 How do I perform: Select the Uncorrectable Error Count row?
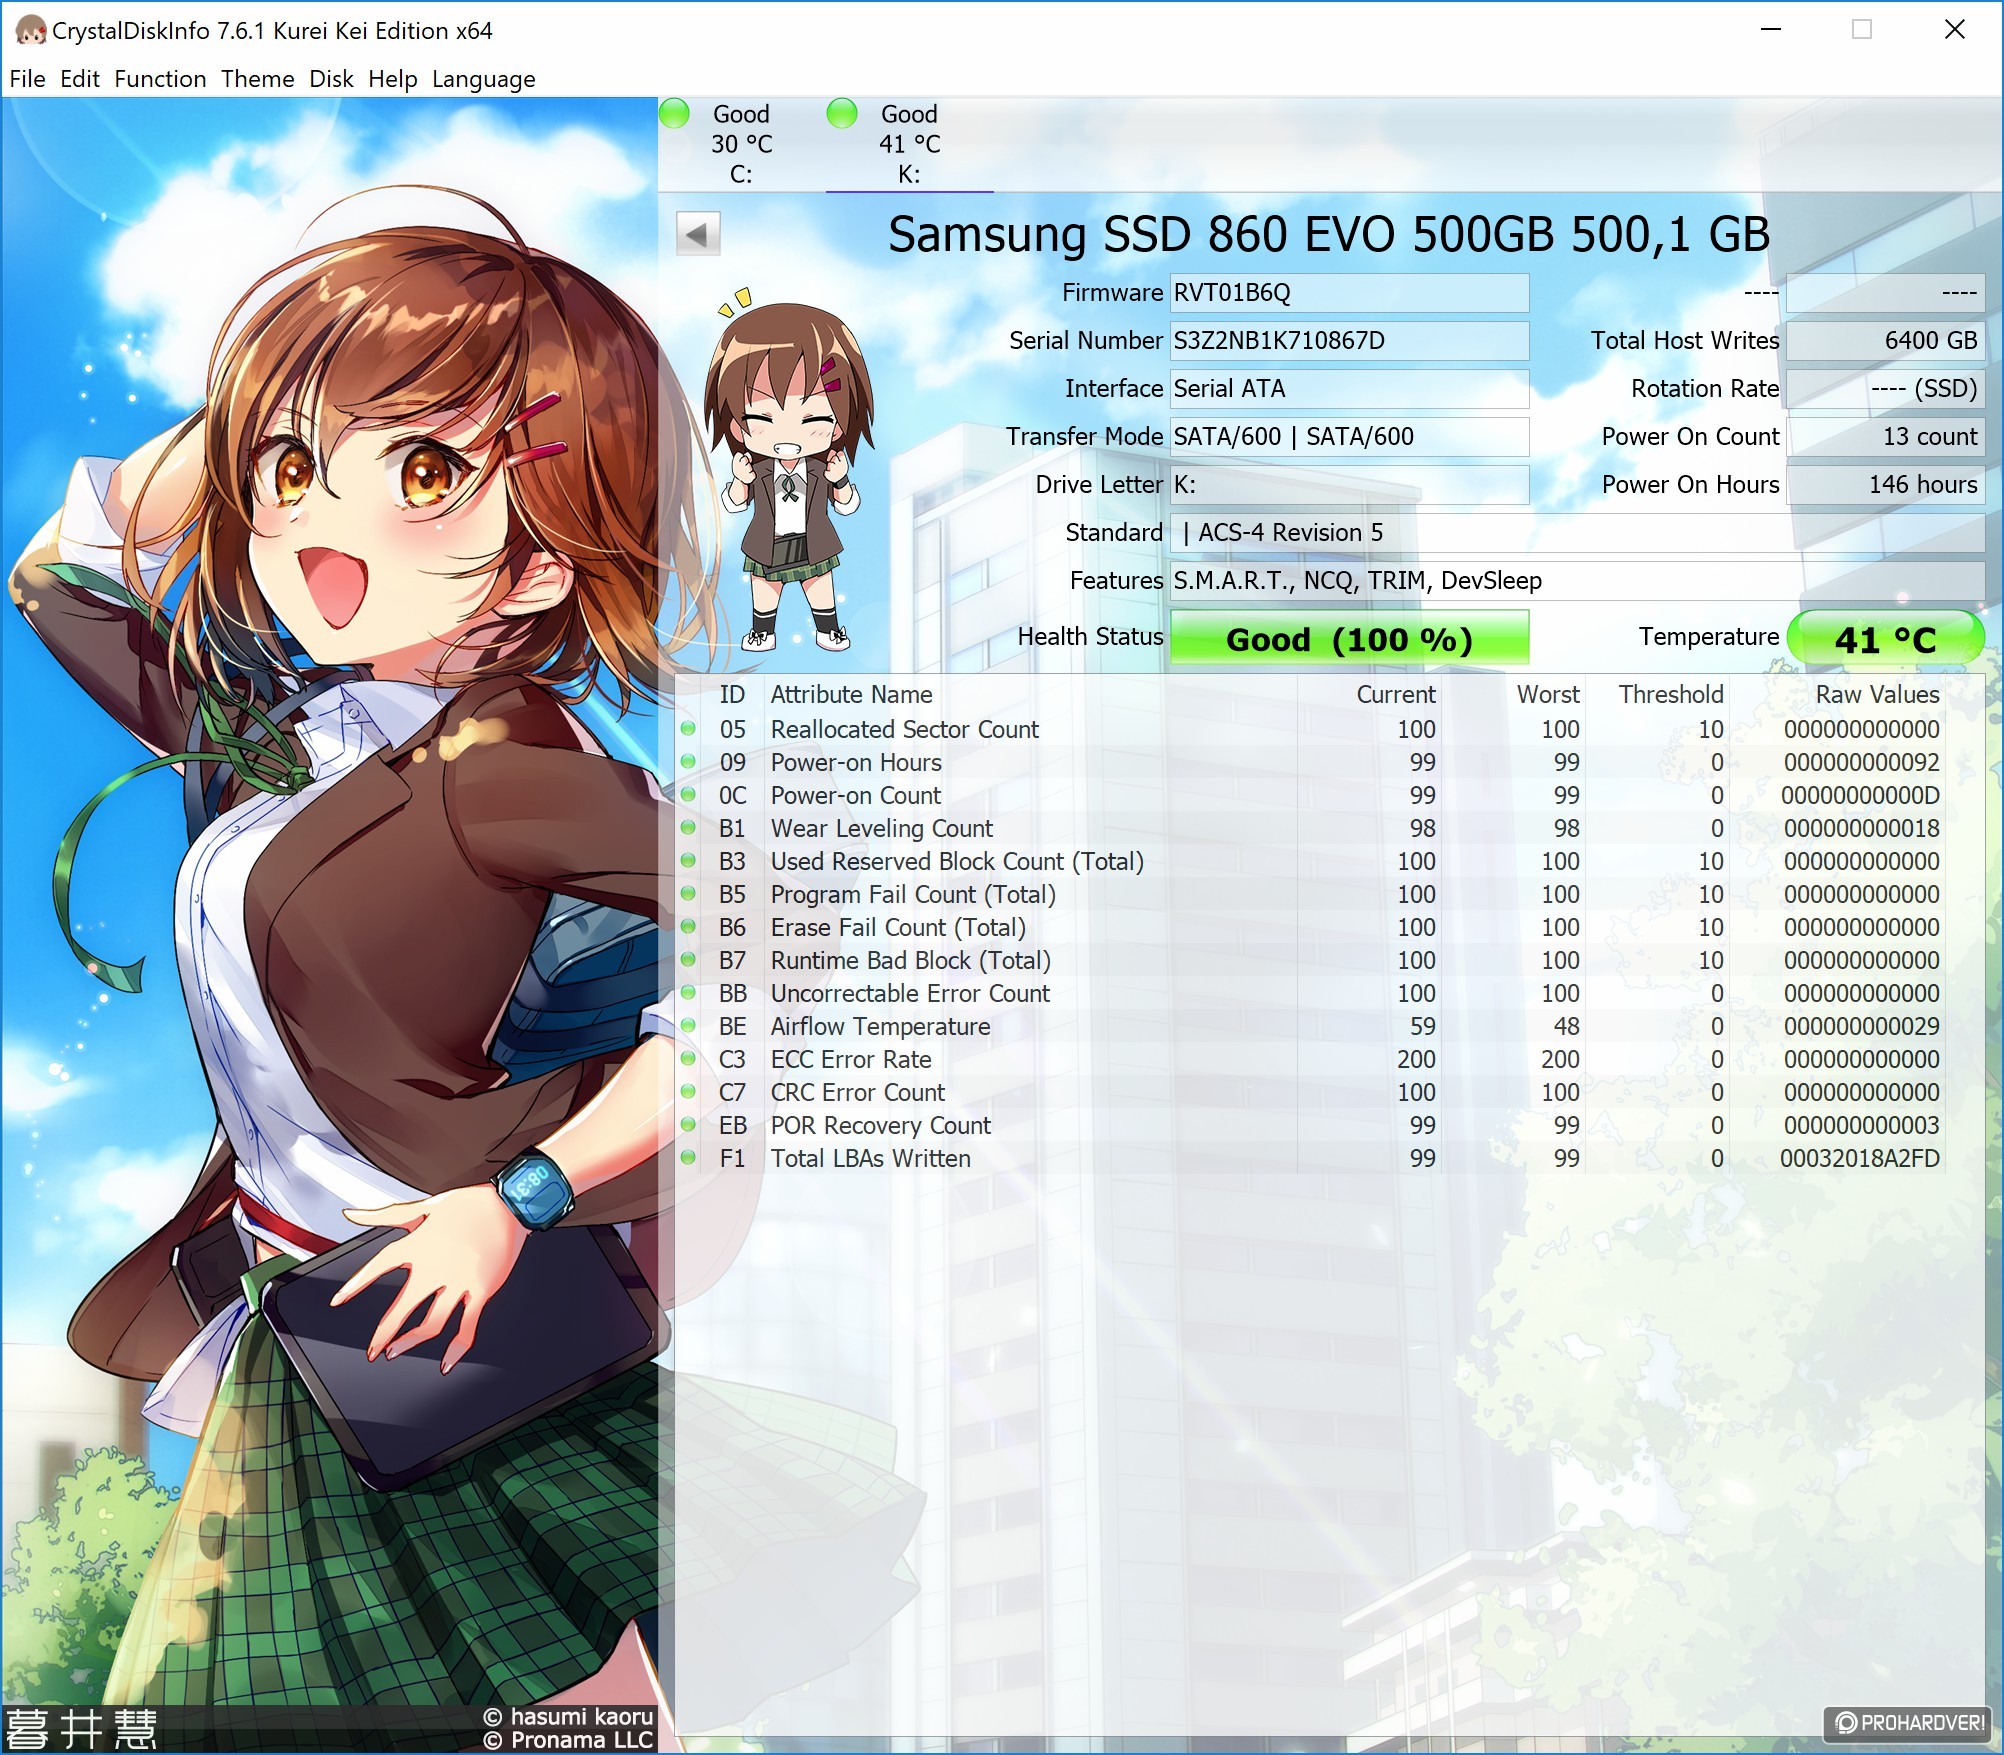pos(1310,994)
